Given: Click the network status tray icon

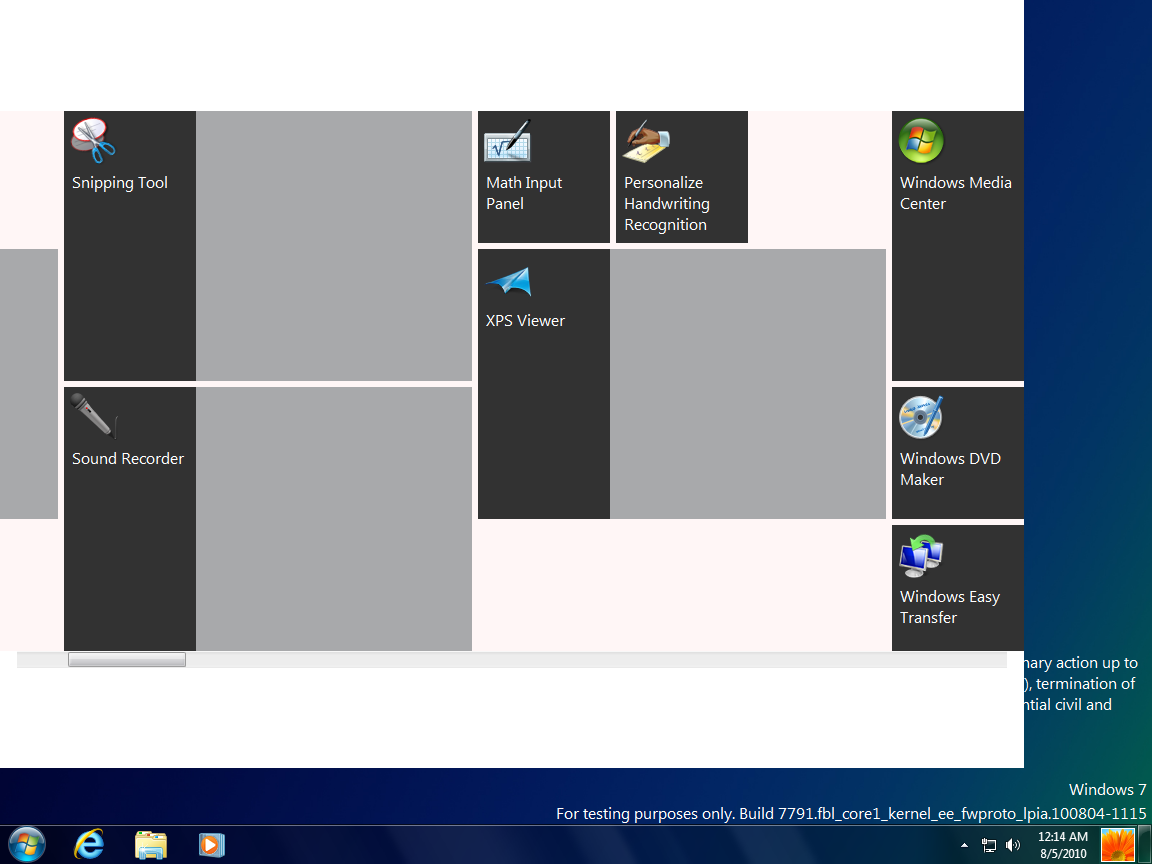Looking at the screenshot, I should point(989,846).
